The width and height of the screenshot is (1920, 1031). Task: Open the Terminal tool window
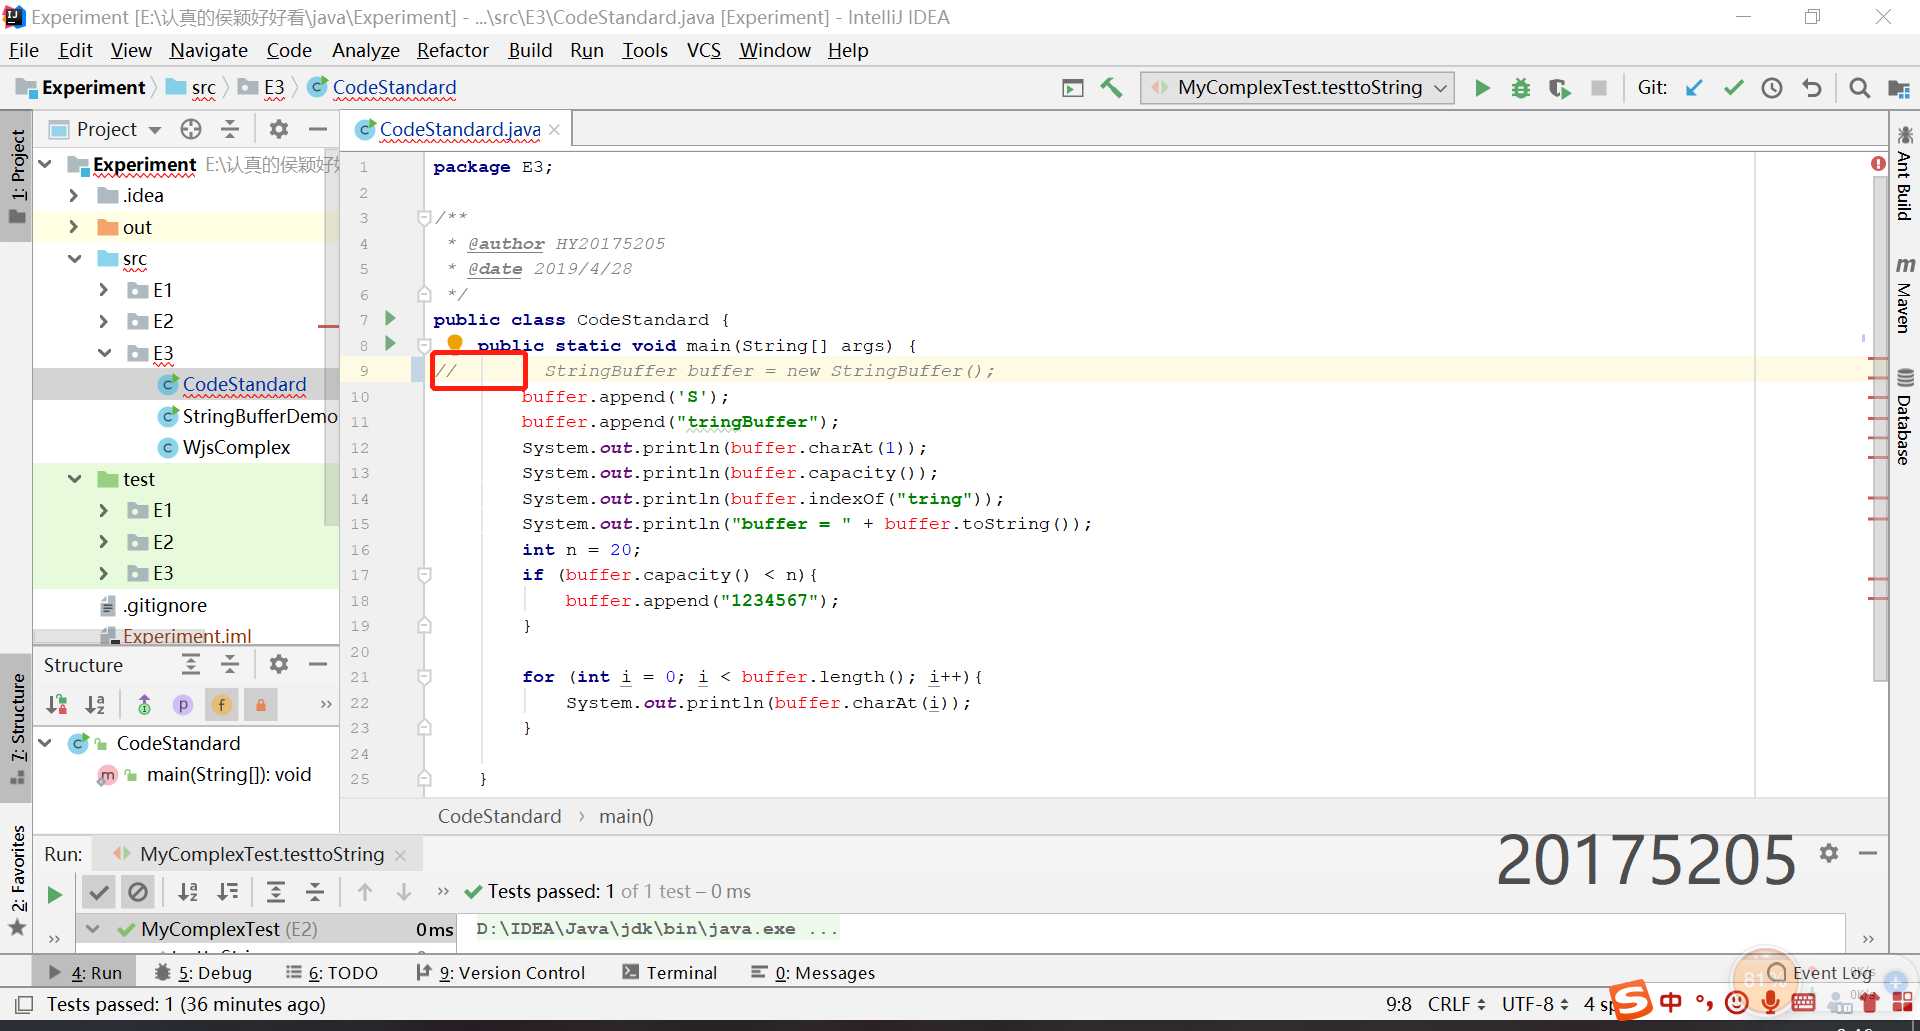[x=669, y=973]
